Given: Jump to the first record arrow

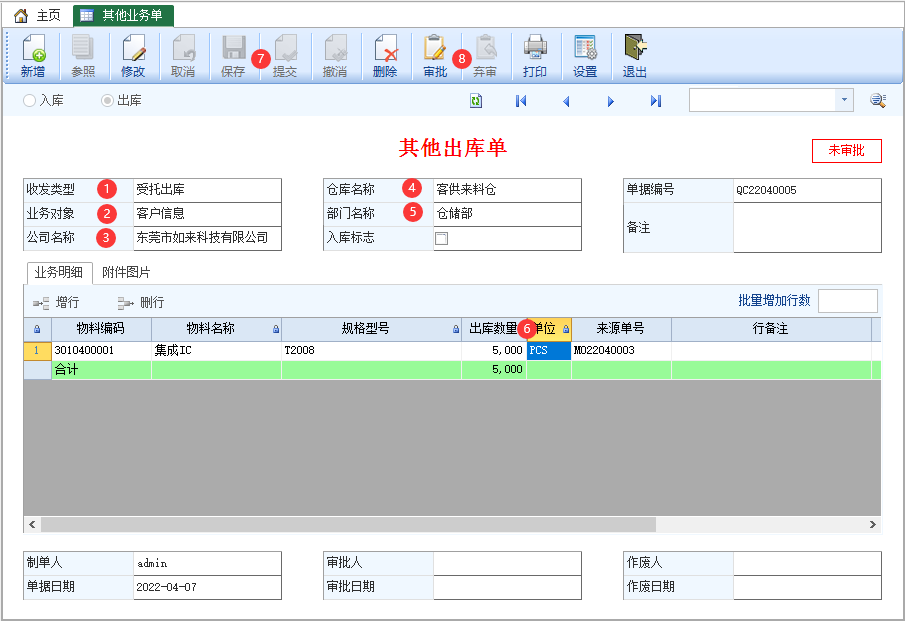Looking at the screenshot, I should (521, 101).
